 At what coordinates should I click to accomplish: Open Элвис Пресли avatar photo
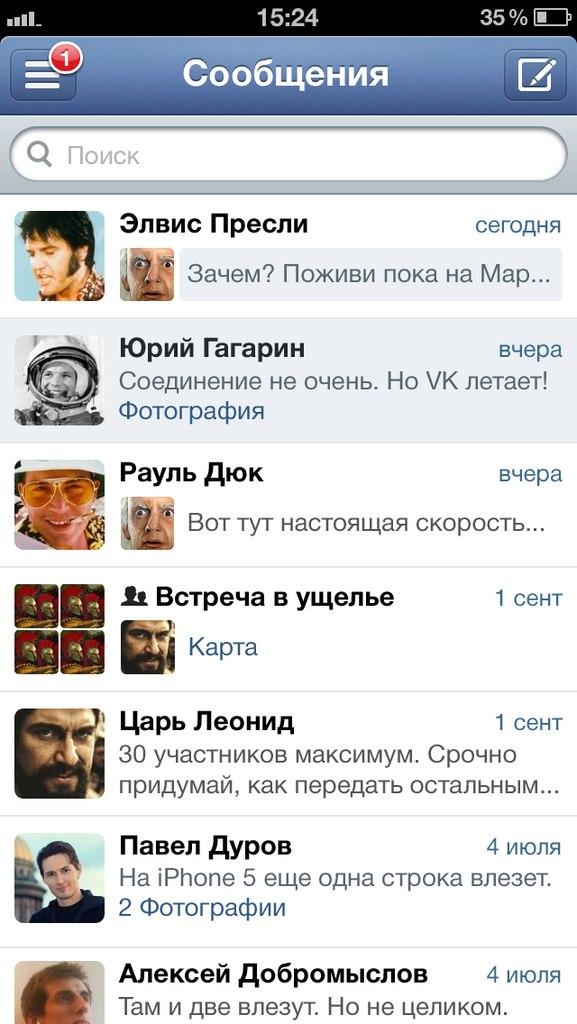[x=59, y=255]
